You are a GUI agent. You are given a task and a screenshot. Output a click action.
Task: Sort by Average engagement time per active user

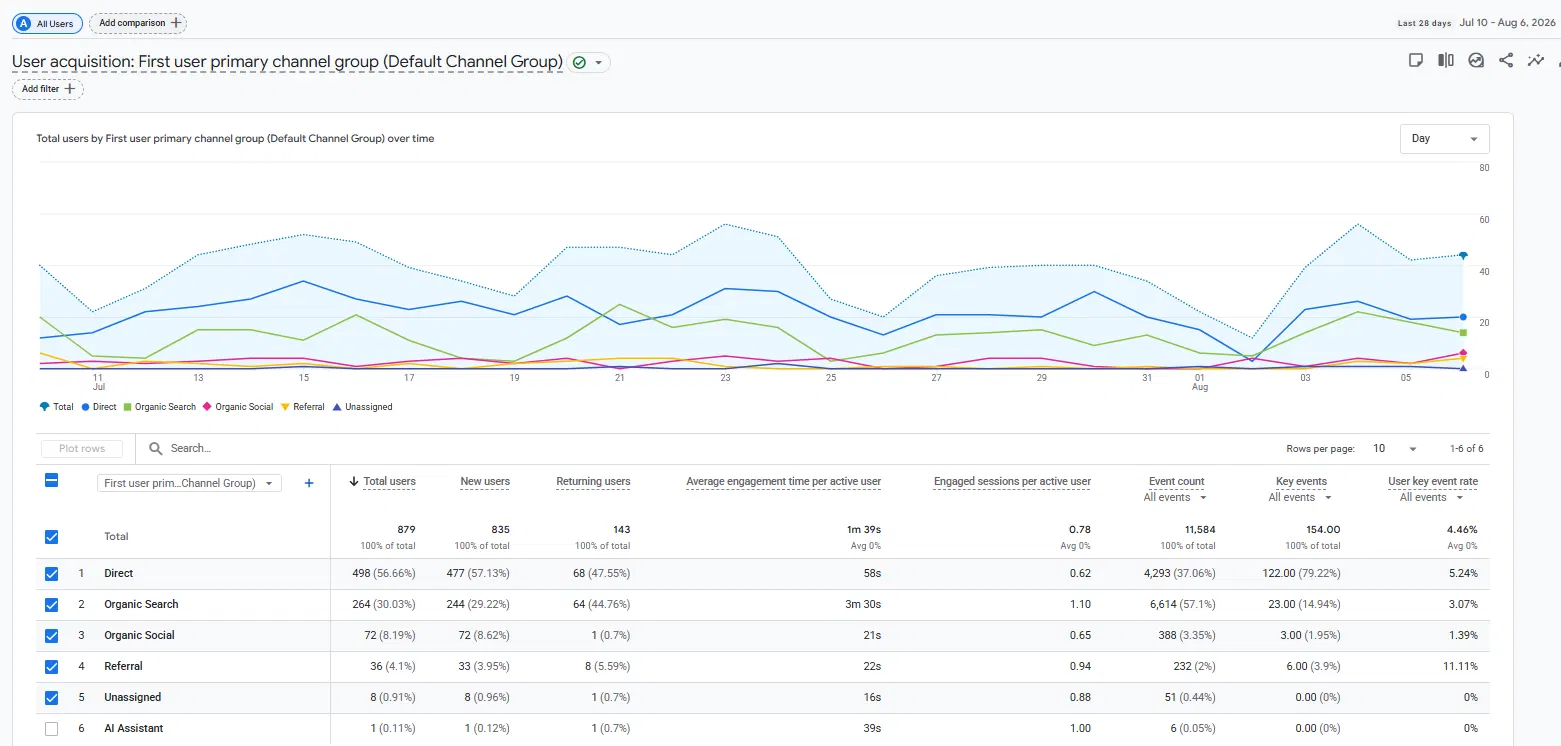783,481
